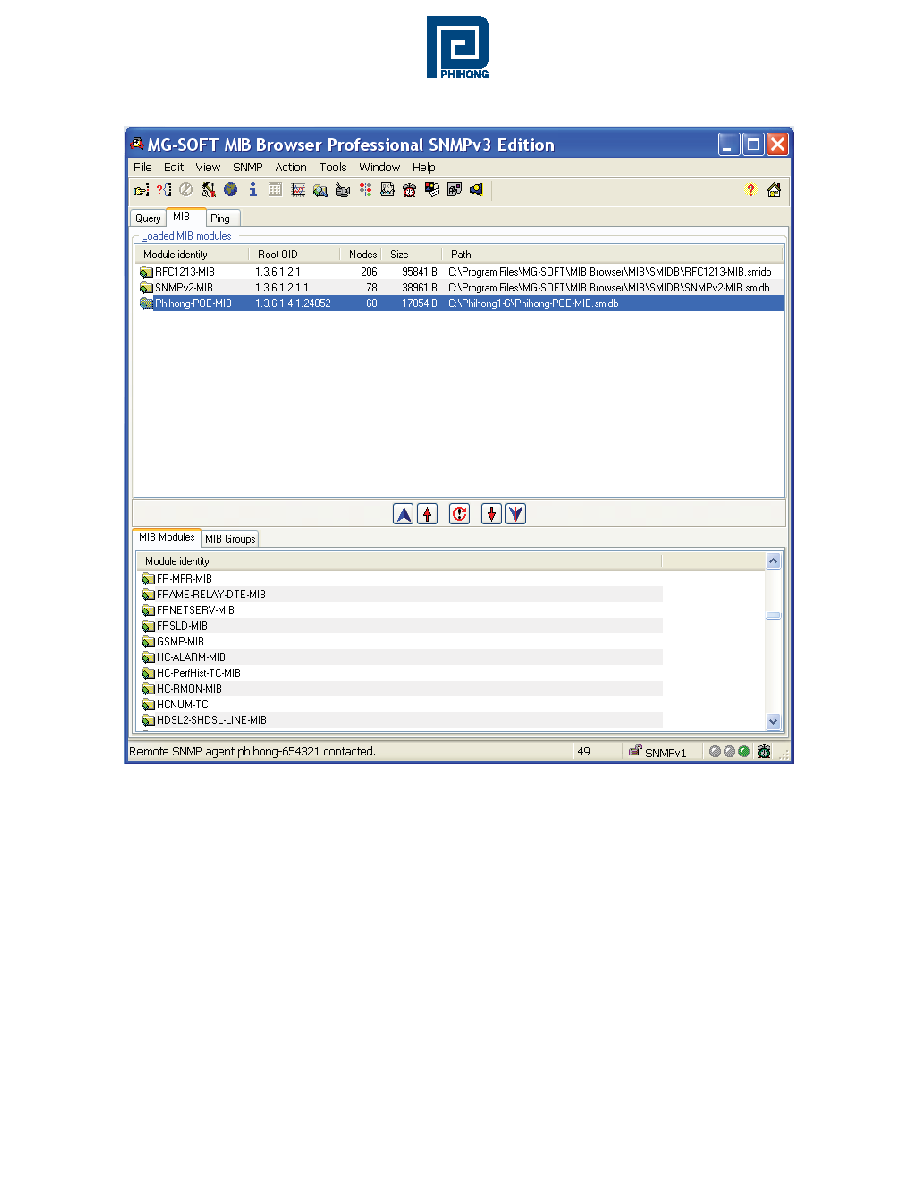This screenshot has width=918, height=1188.
Task: Click the greyed-out stop circle toolbar icon
Action: pos(186,189)
